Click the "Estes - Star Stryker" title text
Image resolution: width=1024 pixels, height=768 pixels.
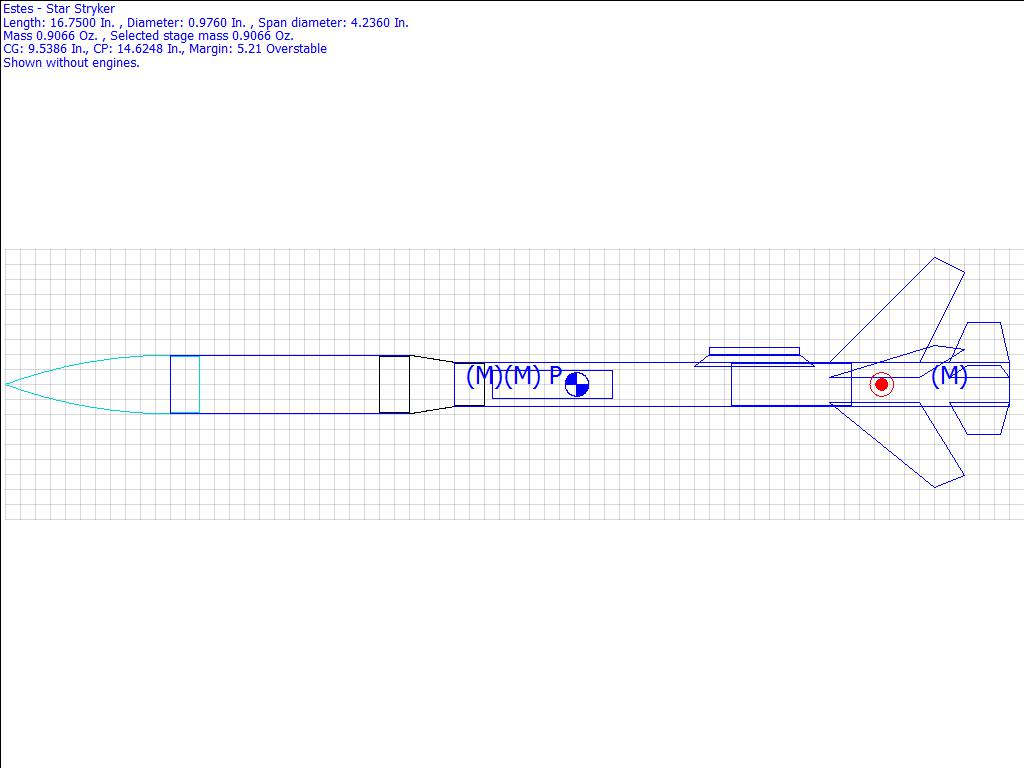pyautogui.click(x=59, y=9)
